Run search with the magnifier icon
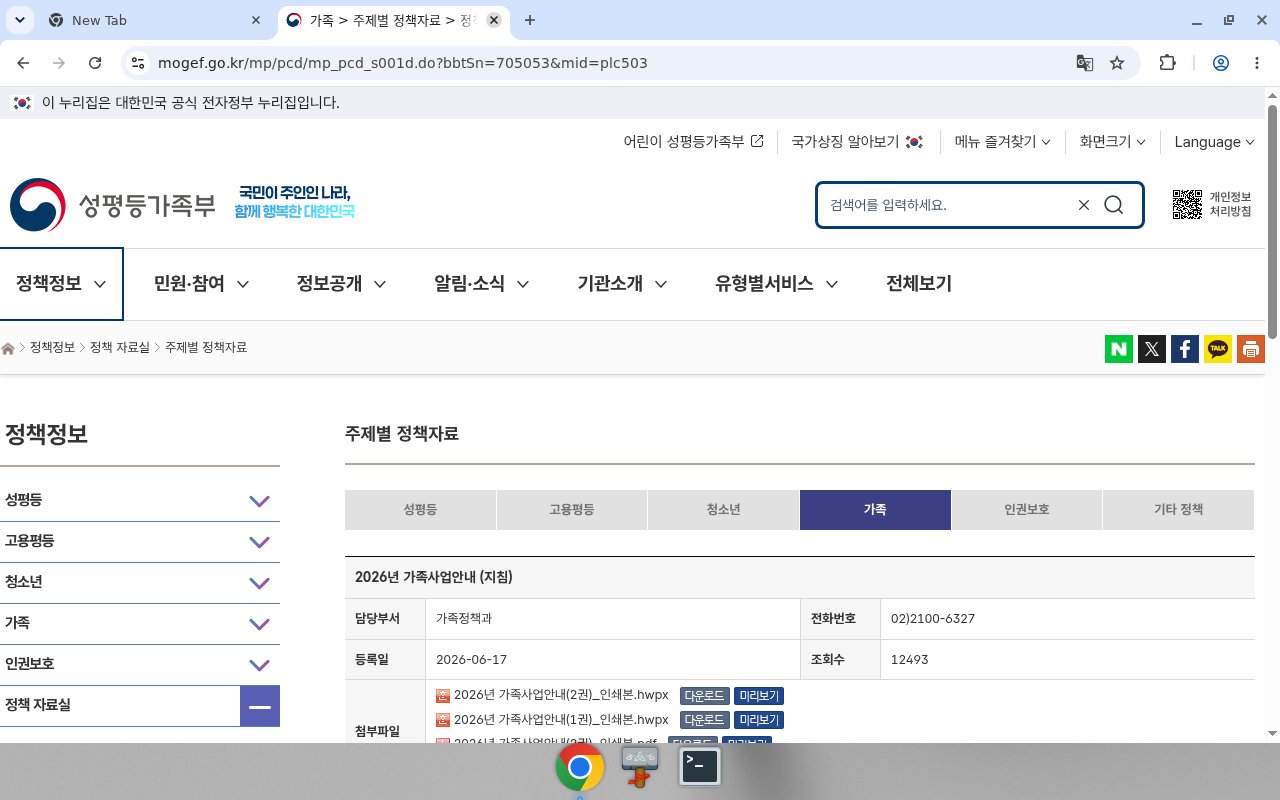1280x800 pixels. (x=1114, y=205)
